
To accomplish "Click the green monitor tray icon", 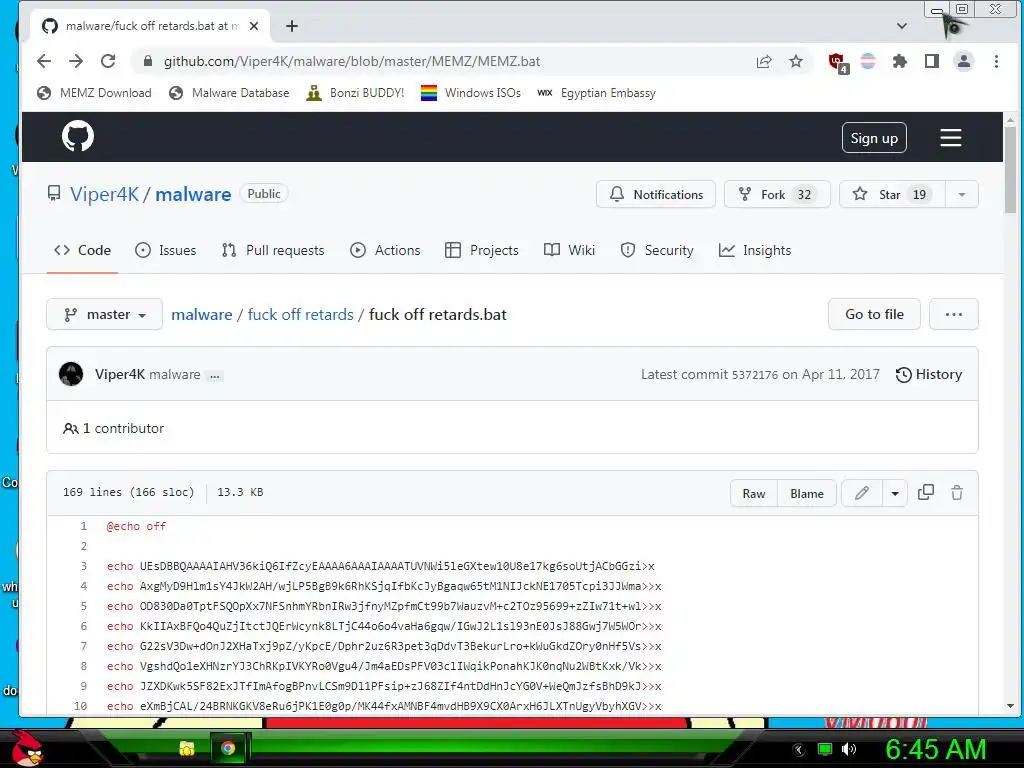I will click(825, 749).
